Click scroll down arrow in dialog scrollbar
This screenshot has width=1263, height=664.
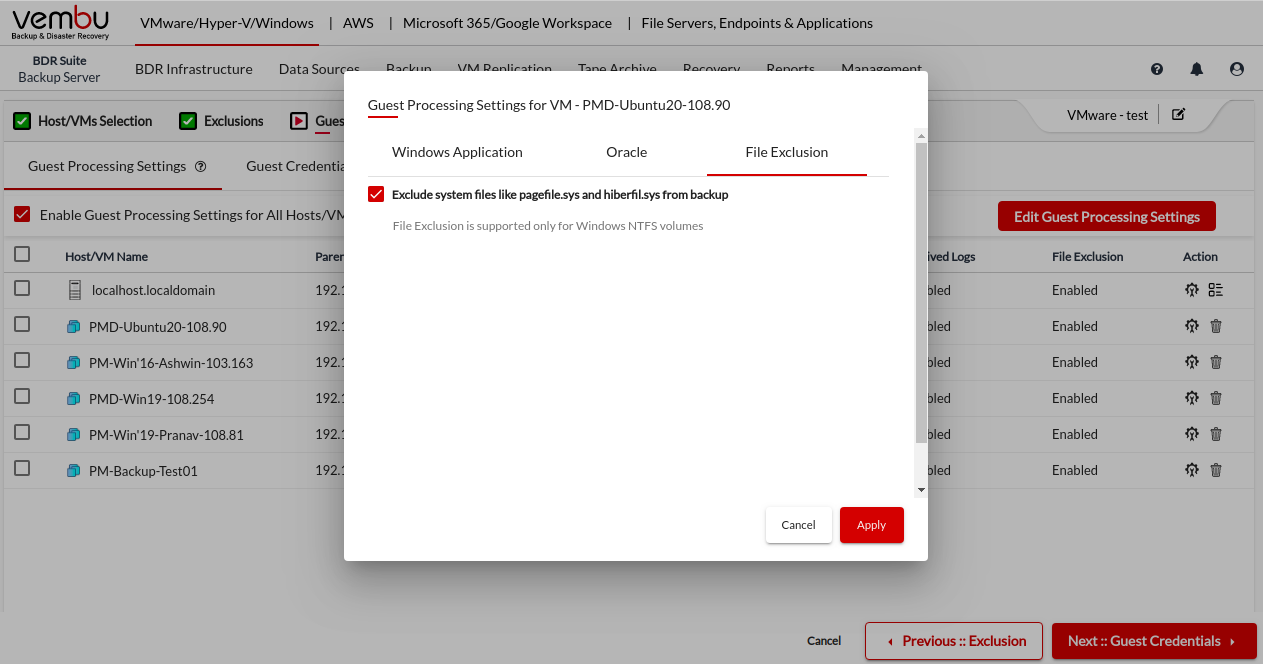pos(921,490)
